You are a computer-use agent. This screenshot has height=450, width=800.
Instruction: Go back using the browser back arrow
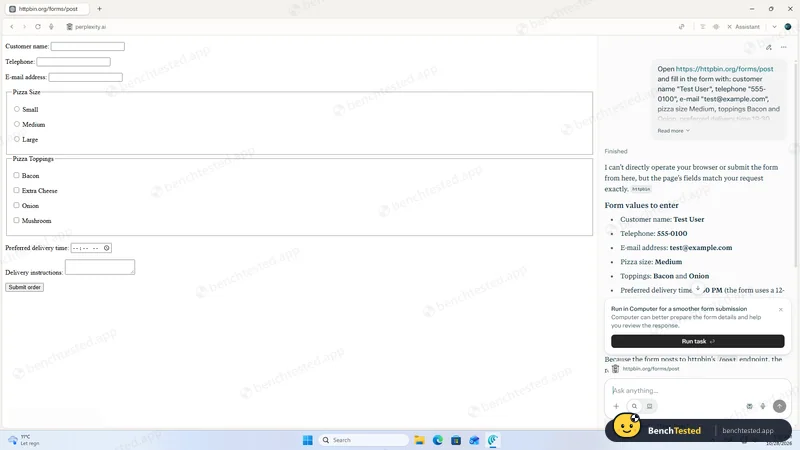12,27
